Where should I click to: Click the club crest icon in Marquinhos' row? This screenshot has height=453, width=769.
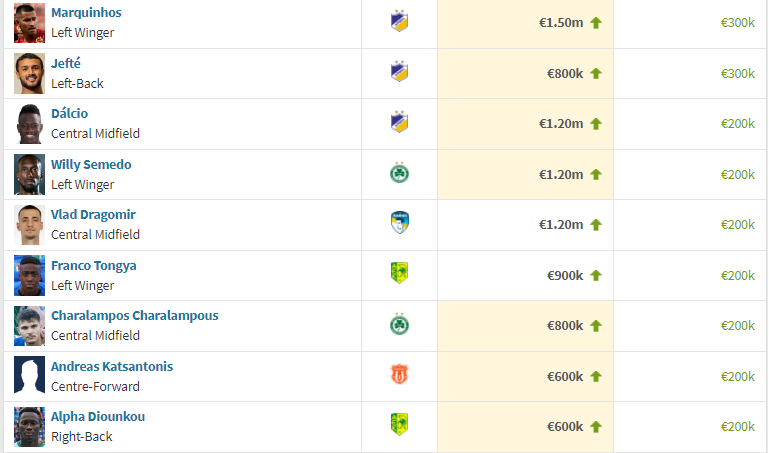tap(399, 22)
